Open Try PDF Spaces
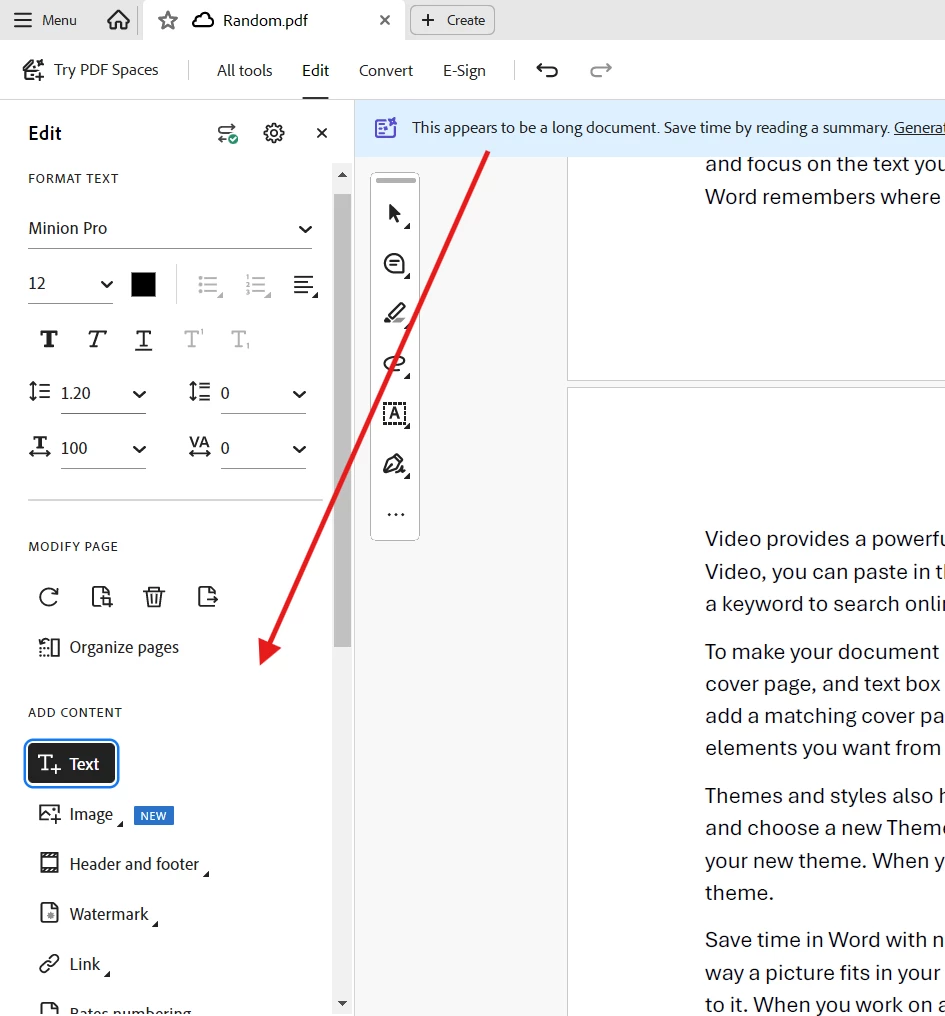 point(90,70)
